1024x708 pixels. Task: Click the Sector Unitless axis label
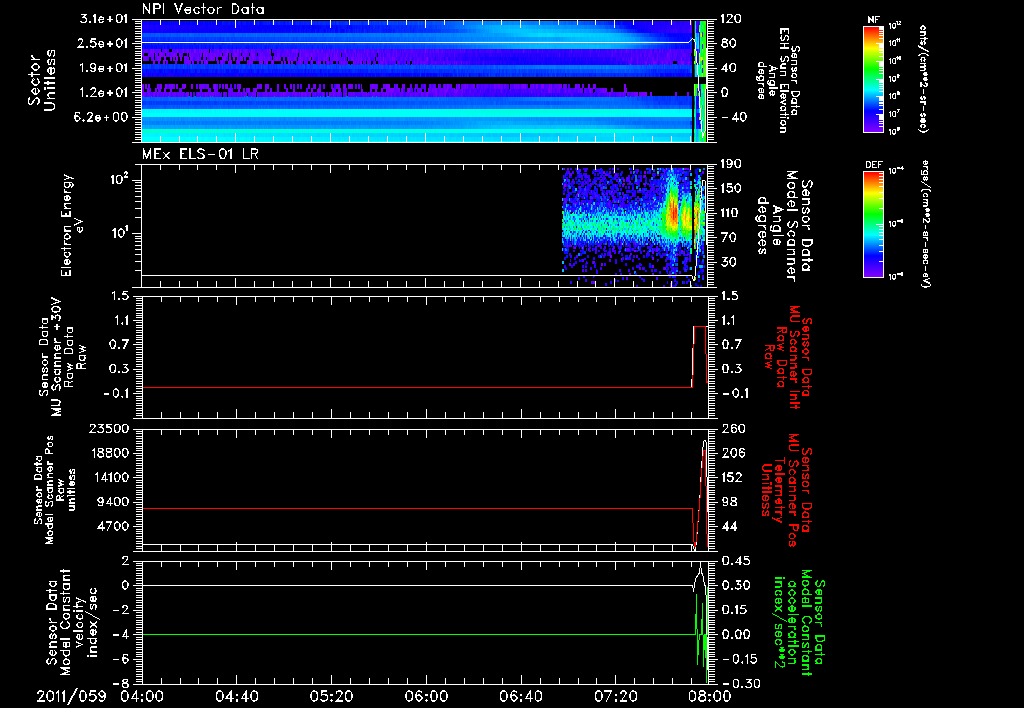(x=41, y=79)
